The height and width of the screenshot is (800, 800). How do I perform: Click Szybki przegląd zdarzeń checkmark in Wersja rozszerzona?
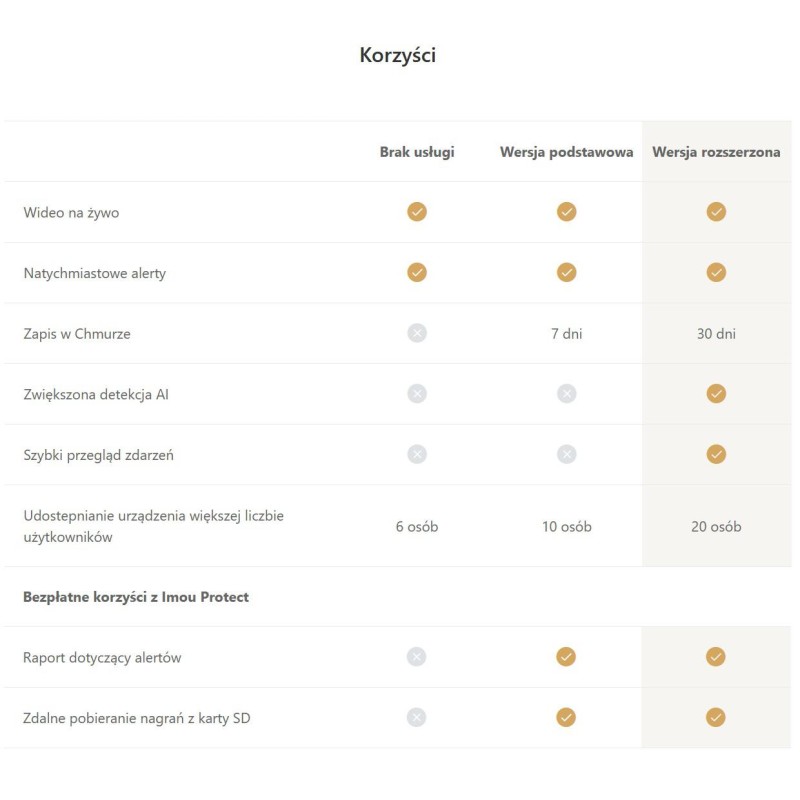[x=716, y=454]
